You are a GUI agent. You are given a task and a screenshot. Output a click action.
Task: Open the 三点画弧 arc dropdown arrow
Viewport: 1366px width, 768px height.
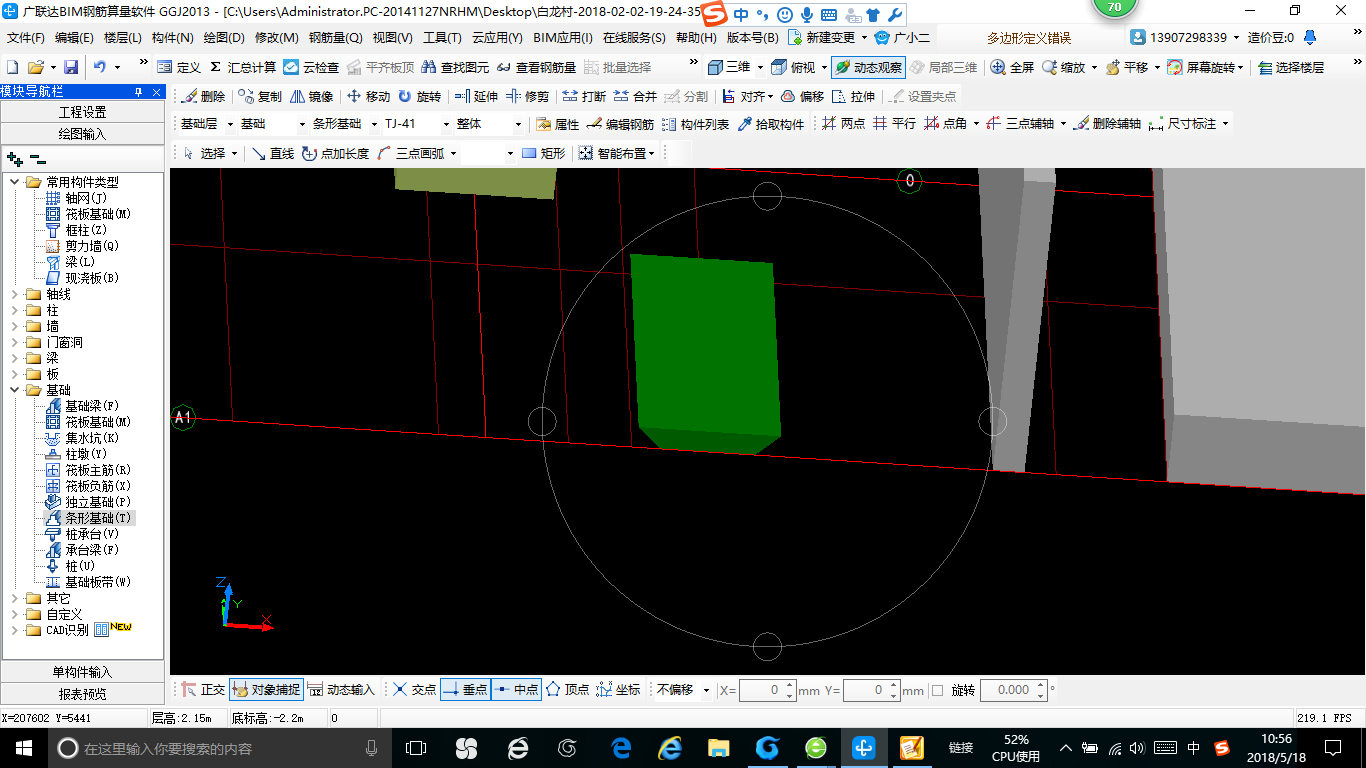point(453,153)
